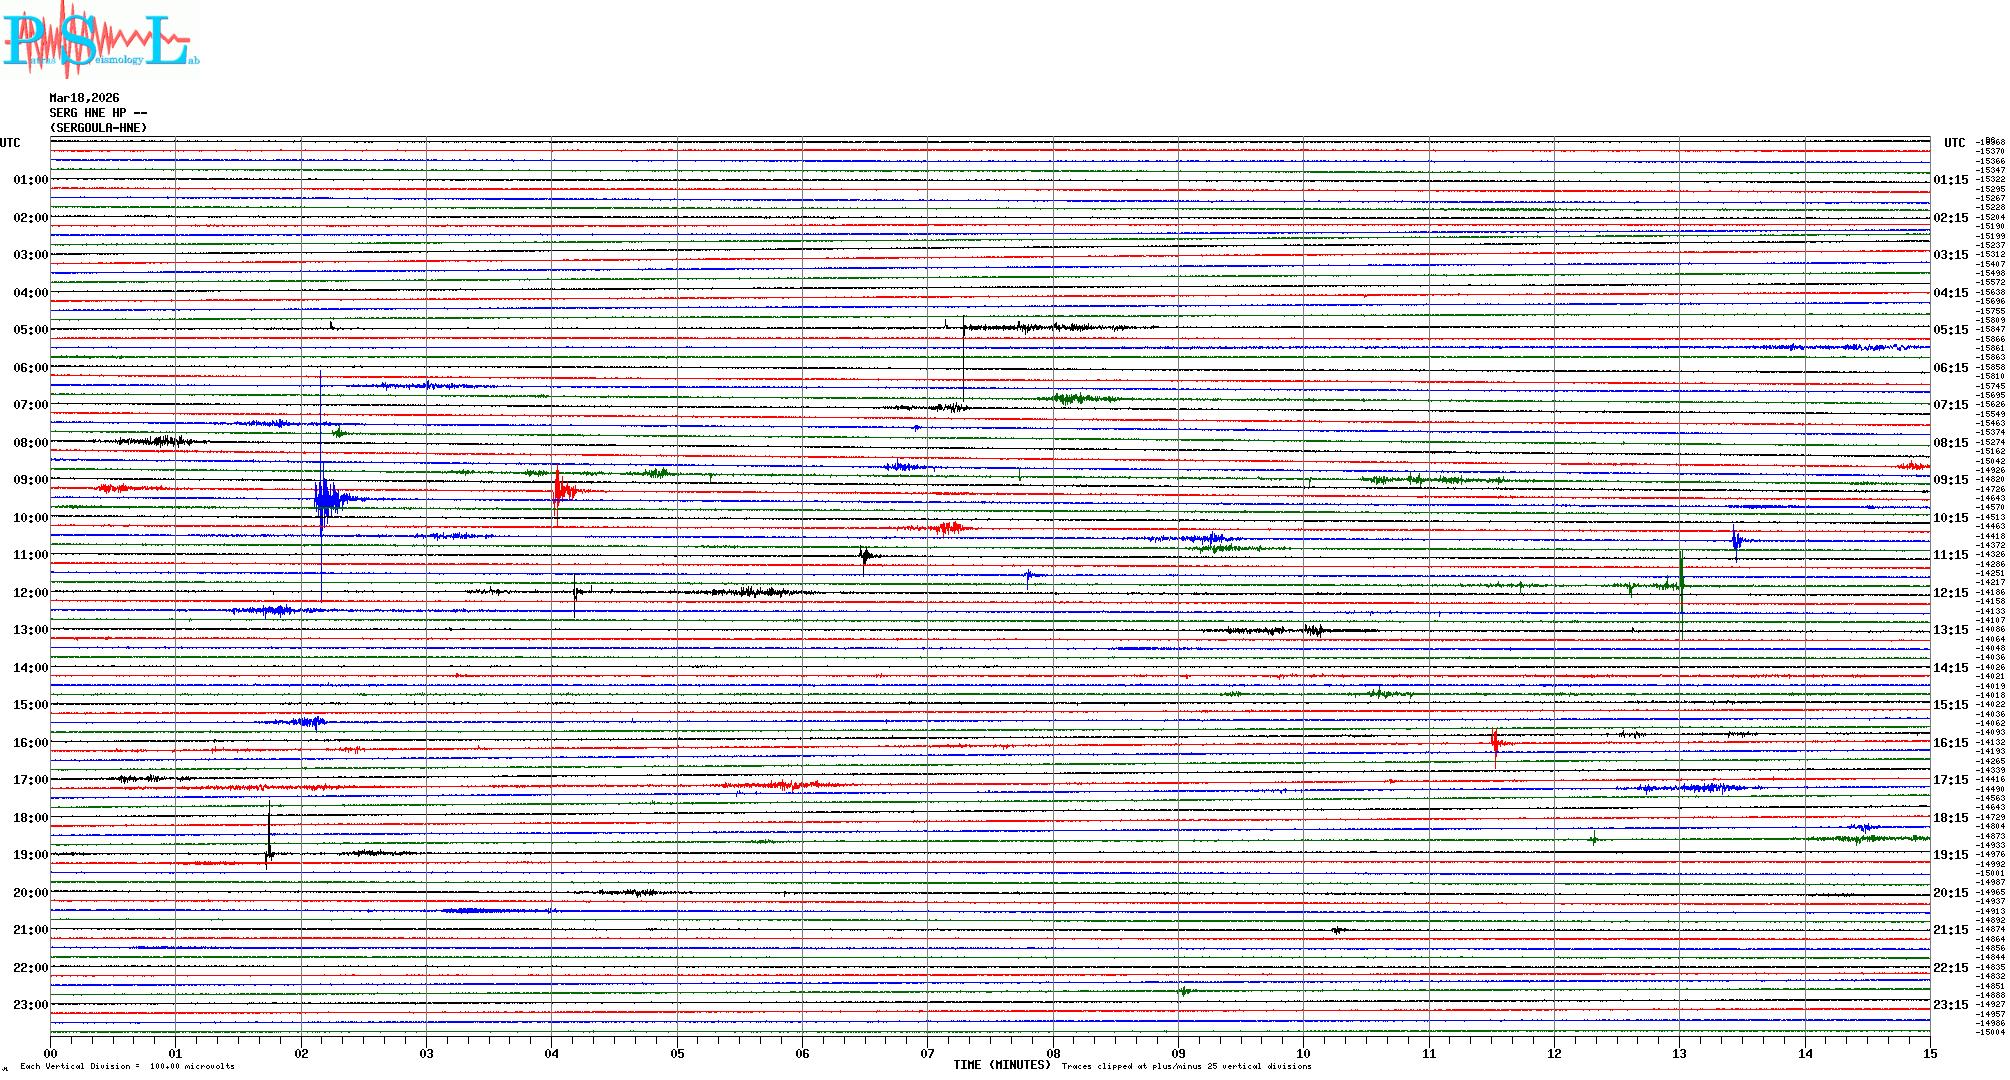Click the large blue seismic event near 09:00
Viewport: 2010px width, 1080px height.
[323, 497]
